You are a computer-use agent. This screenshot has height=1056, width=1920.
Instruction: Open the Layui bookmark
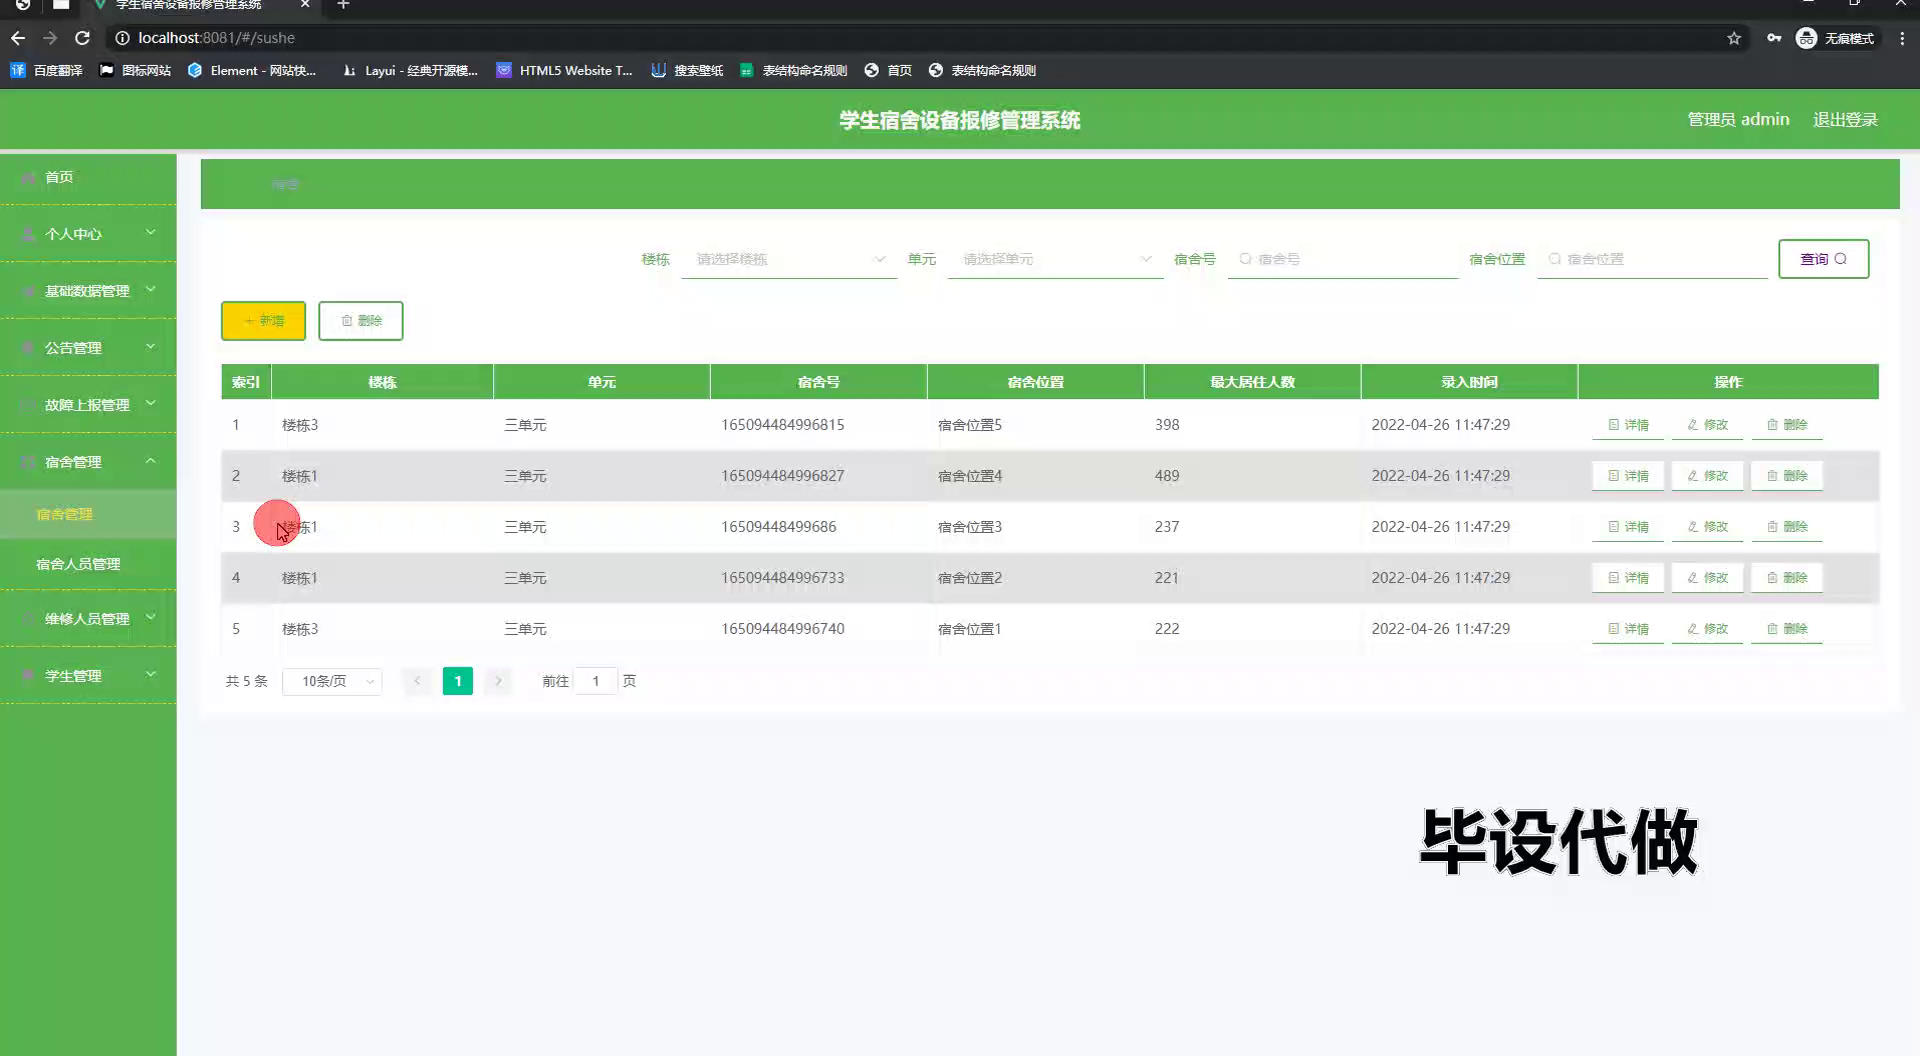point(410,70)
